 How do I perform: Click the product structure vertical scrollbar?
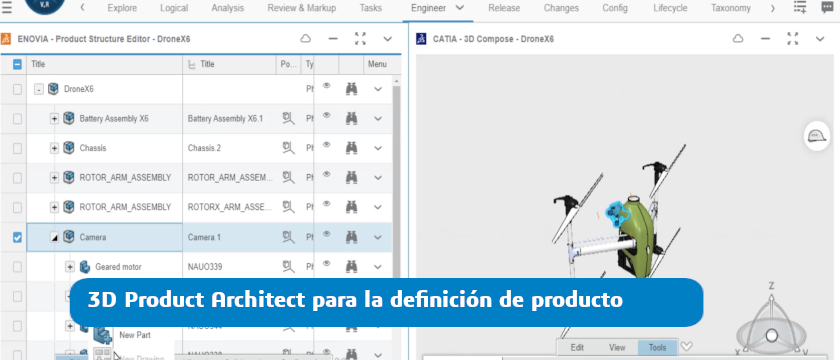coord(396,182)
